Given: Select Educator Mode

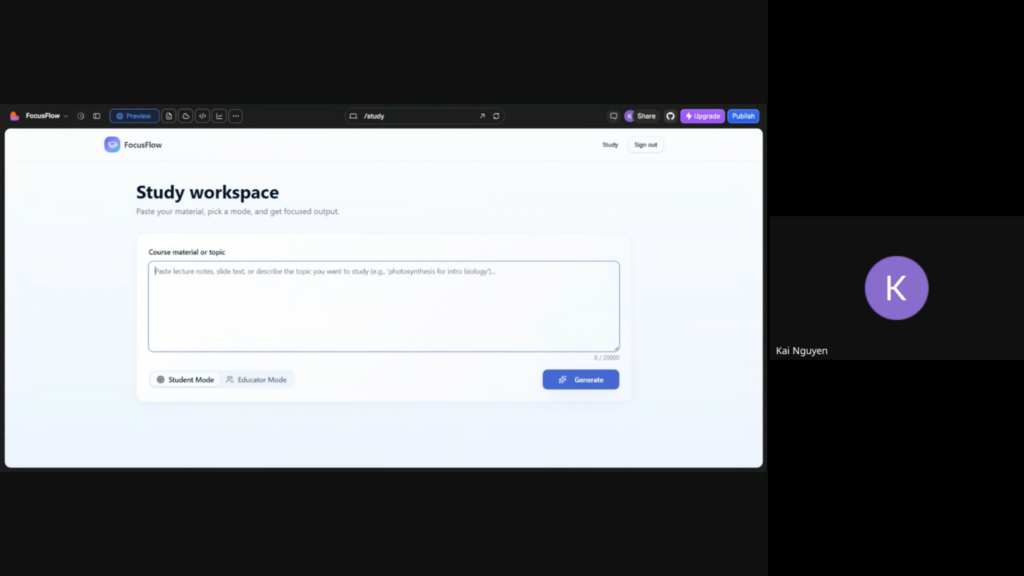Looking at the screenshot, I should tap(257, 379).
